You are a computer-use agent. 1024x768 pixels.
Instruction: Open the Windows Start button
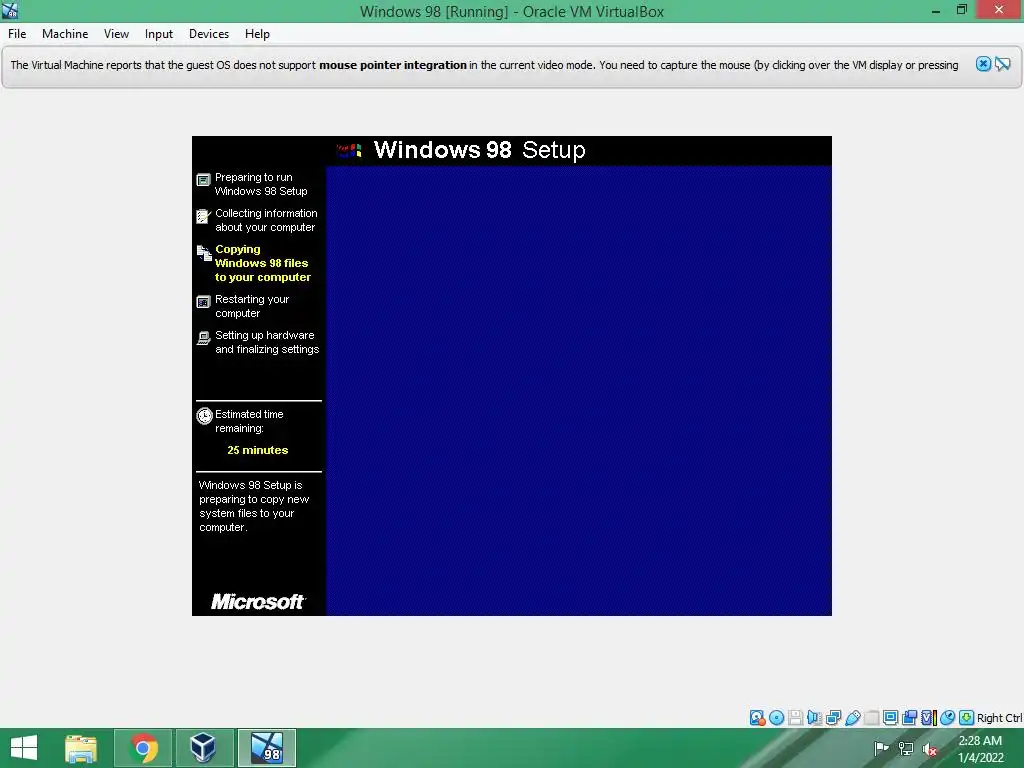pyautogui.click(x=24, y=748)
